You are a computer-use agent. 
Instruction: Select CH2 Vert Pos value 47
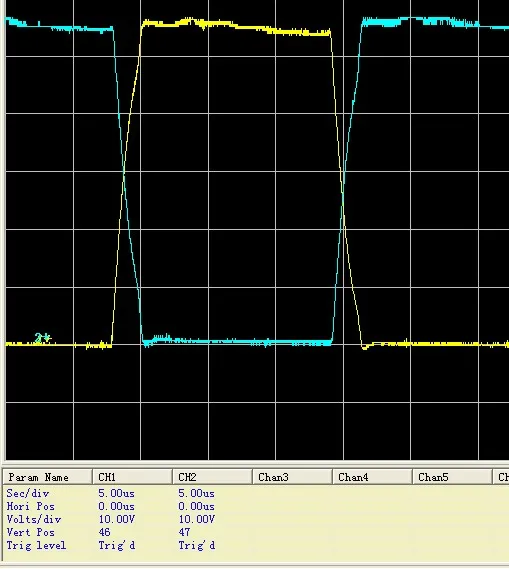(184, 533)
